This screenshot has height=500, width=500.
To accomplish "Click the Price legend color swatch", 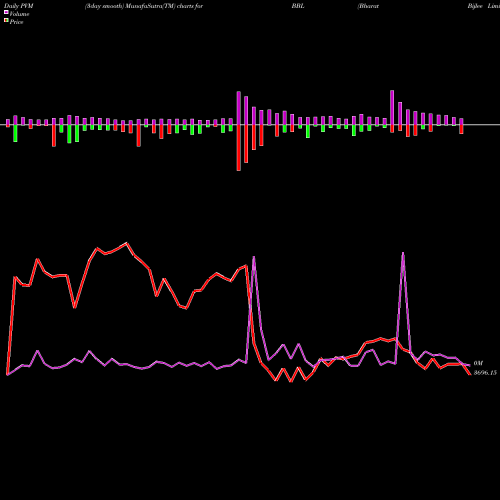I will click(6, 21).
